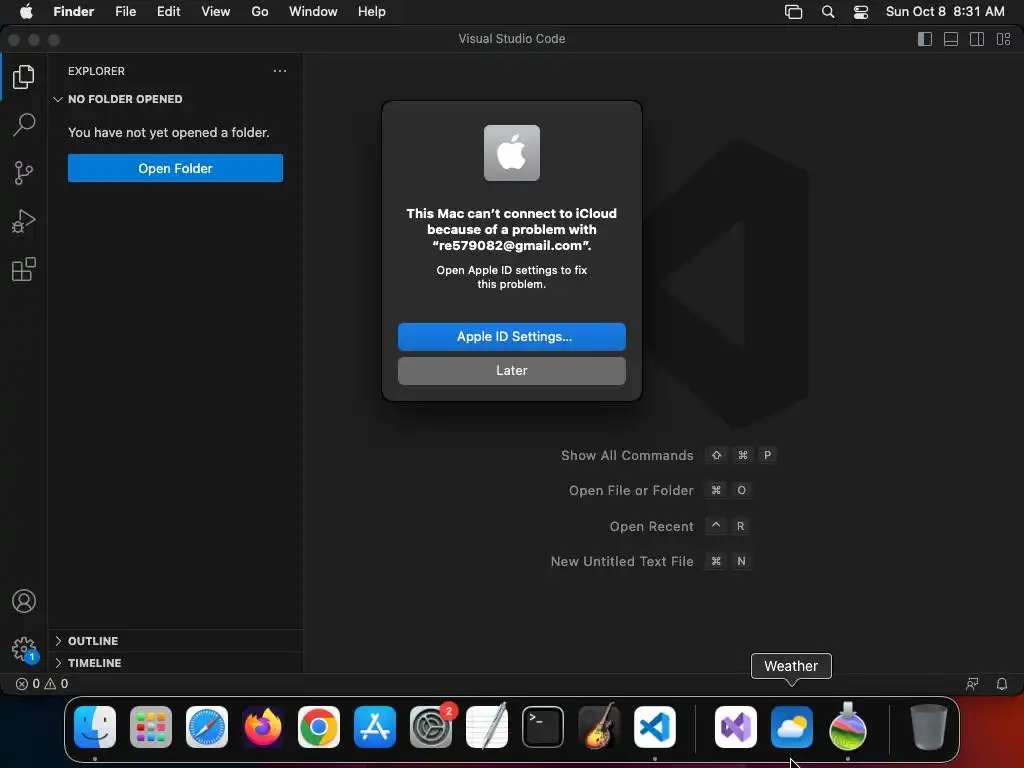Open notifications bell in status bar
The image size is (1024, 768).
pos(1002,684)
